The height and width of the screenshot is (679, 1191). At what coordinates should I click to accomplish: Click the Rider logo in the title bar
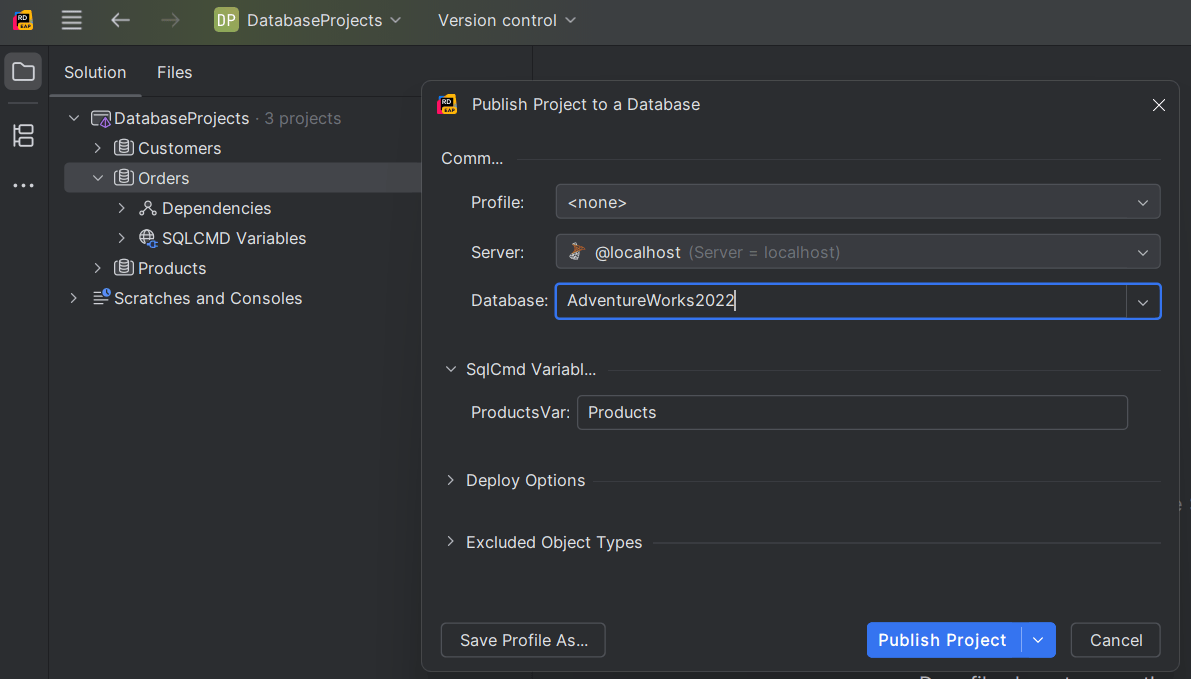(23, 20)
